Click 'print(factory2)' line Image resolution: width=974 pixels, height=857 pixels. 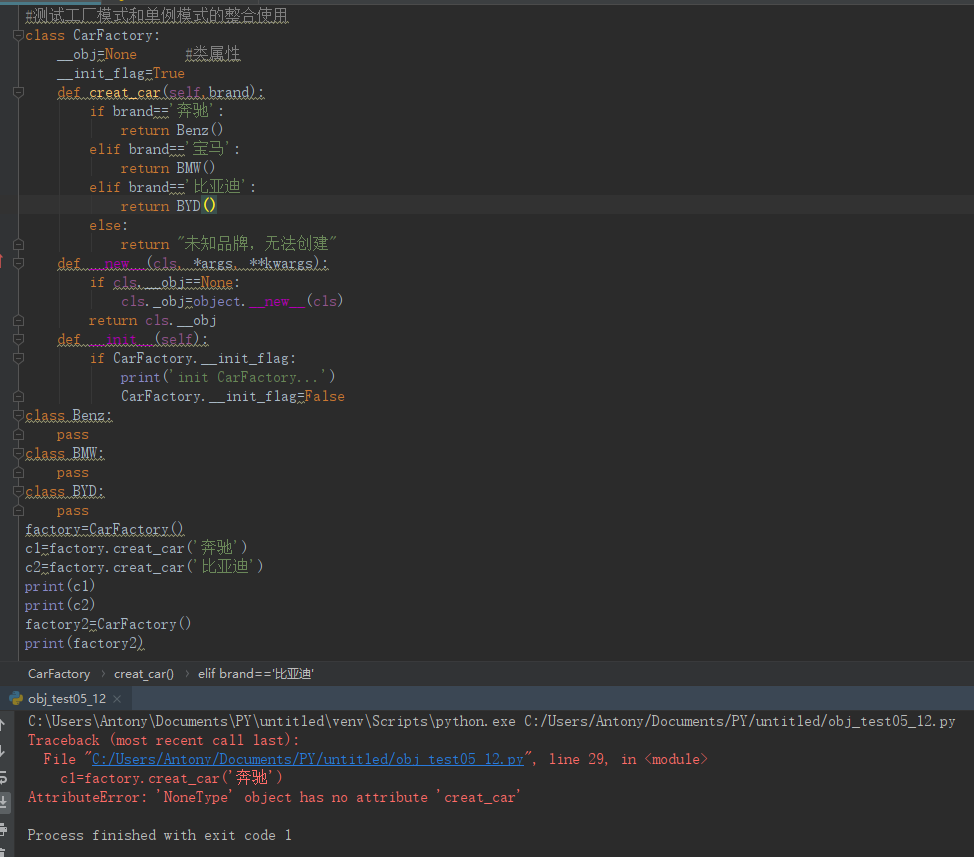(84, 643)
